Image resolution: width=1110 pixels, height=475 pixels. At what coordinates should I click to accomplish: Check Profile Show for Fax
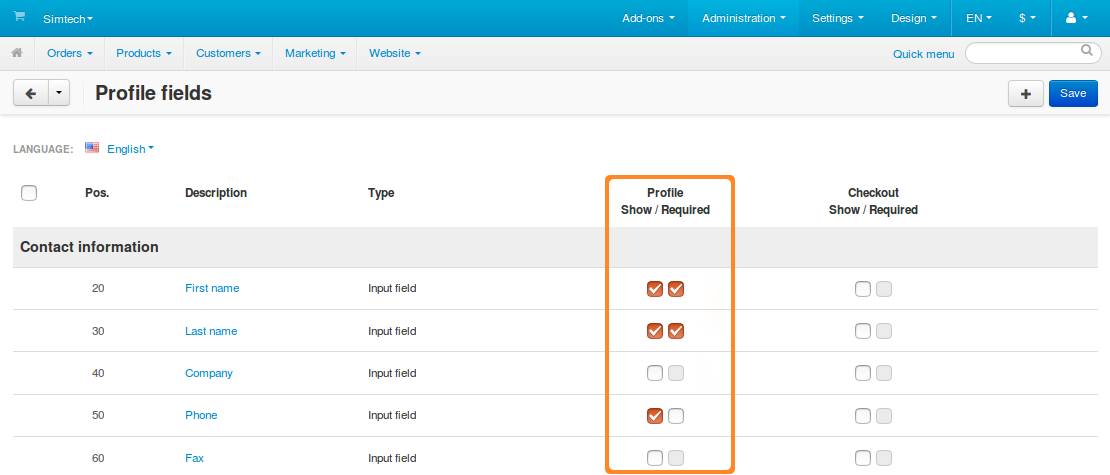click(655, 458)
